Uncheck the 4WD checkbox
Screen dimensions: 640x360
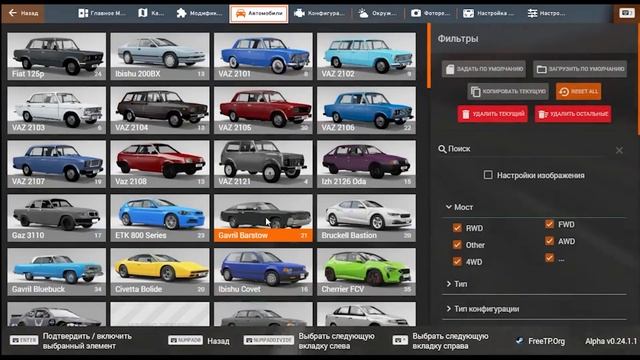(457, 262)
